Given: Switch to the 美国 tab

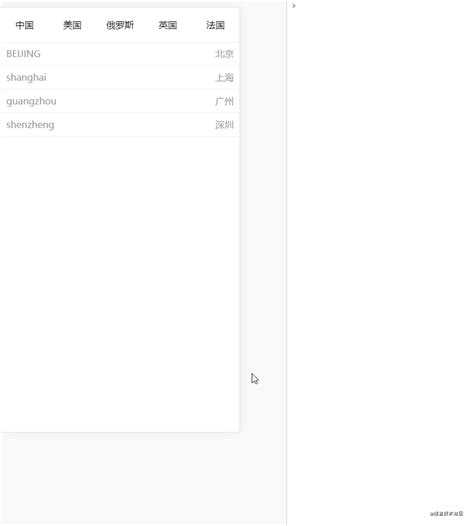Looking at the screenshot, I should 72,25.
